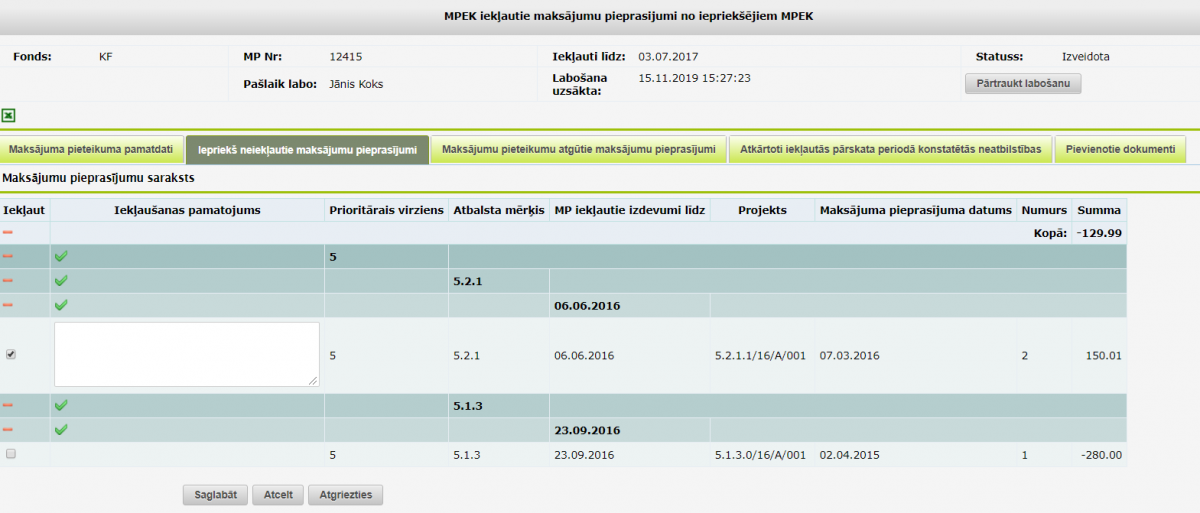Click green checkmark in the 5.1.3 group row
1200x513 pixels.
click(61, 406)
